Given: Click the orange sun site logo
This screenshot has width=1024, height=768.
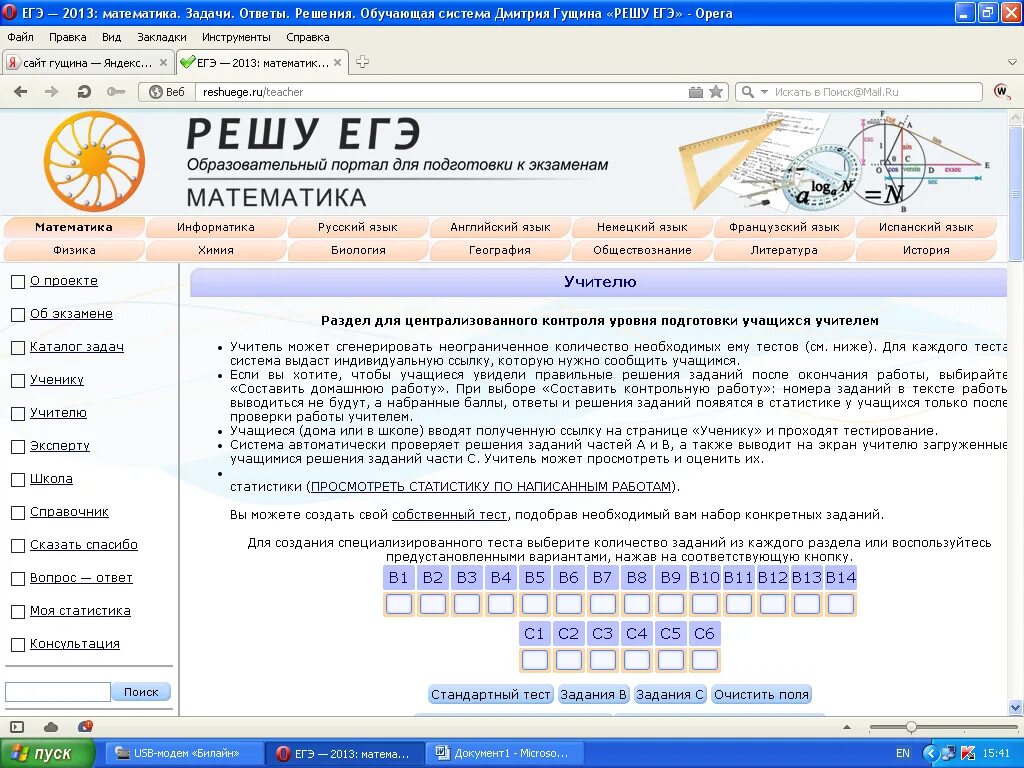Looking at the screenshot, I should (94, 161).
